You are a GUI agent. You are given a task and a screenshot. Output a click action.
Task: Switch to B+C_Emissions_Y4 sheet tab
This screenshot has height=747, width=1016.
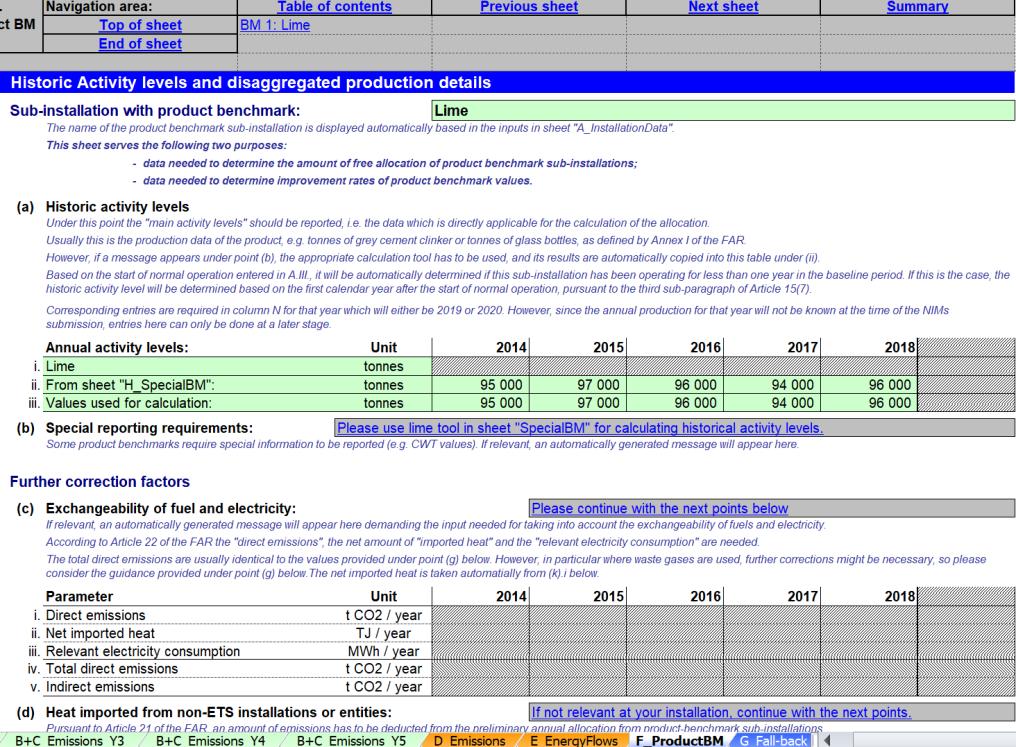pos(211,741)
